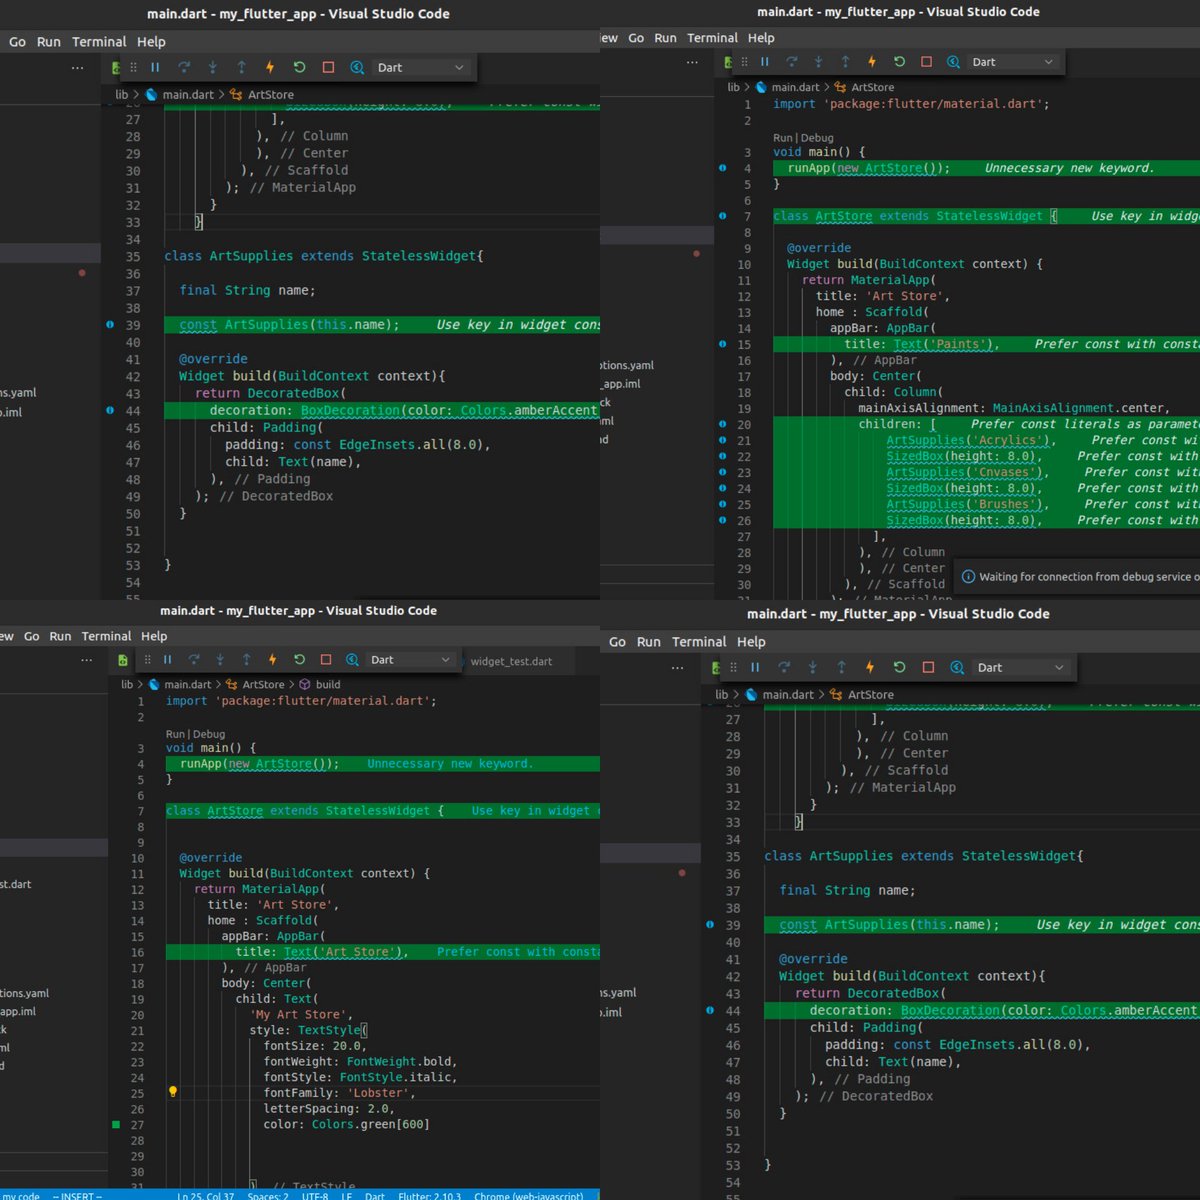The height and width of the screenshot is (1200, 1200).
Task: Click Step Out in the top-left window toolbar
Action: pos(241,67)
